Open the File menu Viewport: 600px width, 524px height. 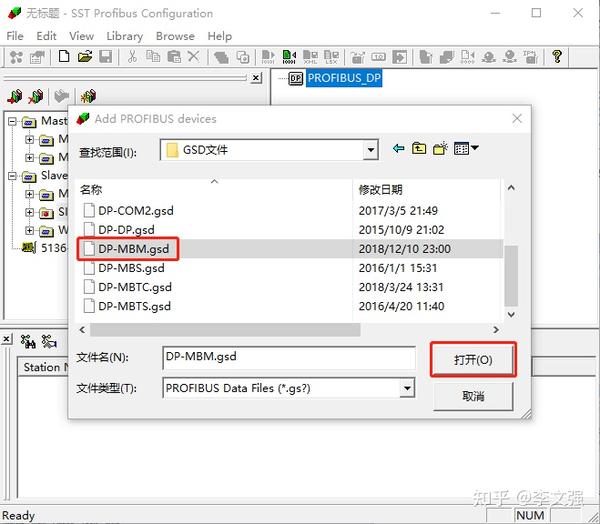(x=15, y=36)
